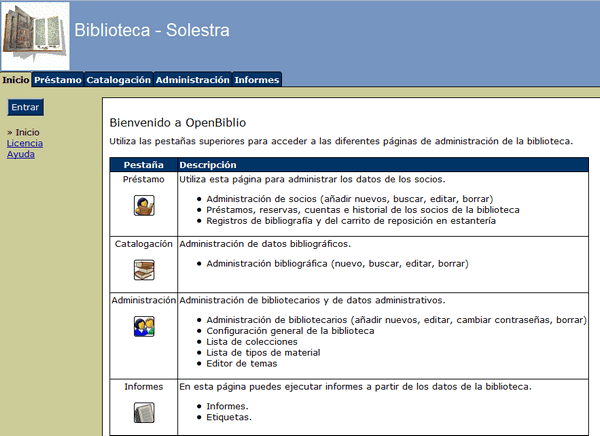The width and height of the screenshot is (600, 436).
Task: Open the Administración tab
Action: click(192, 80)
